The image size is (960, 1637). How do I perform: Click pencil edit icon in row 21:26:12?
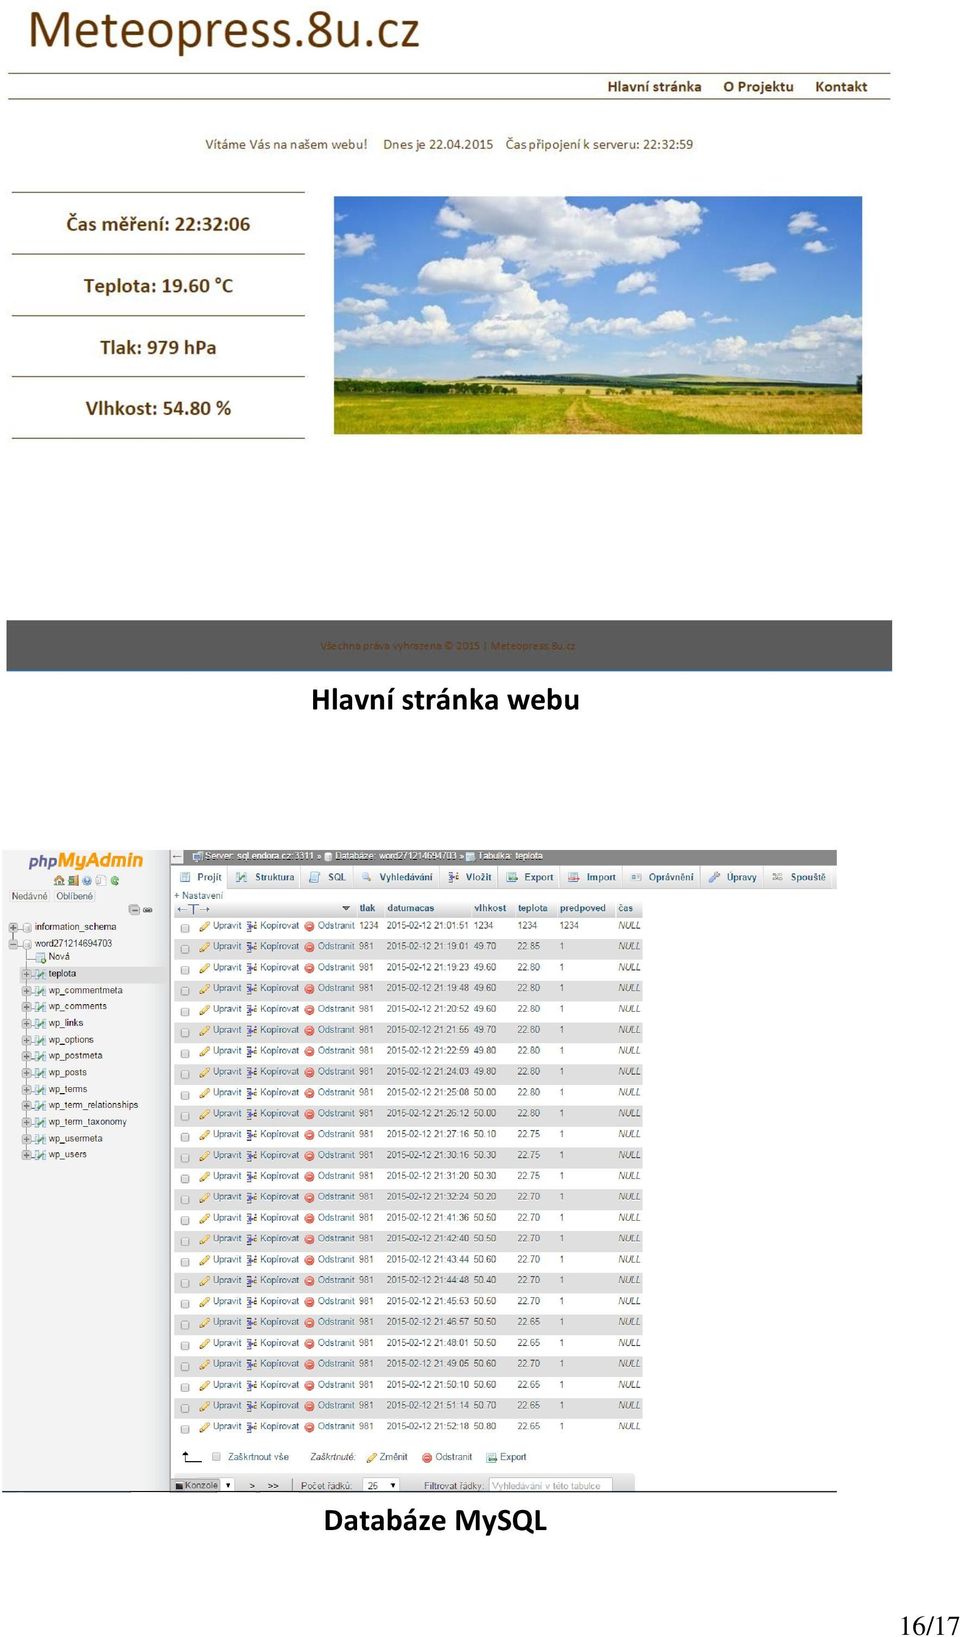pyautogui.click(x=204, y=1114)
